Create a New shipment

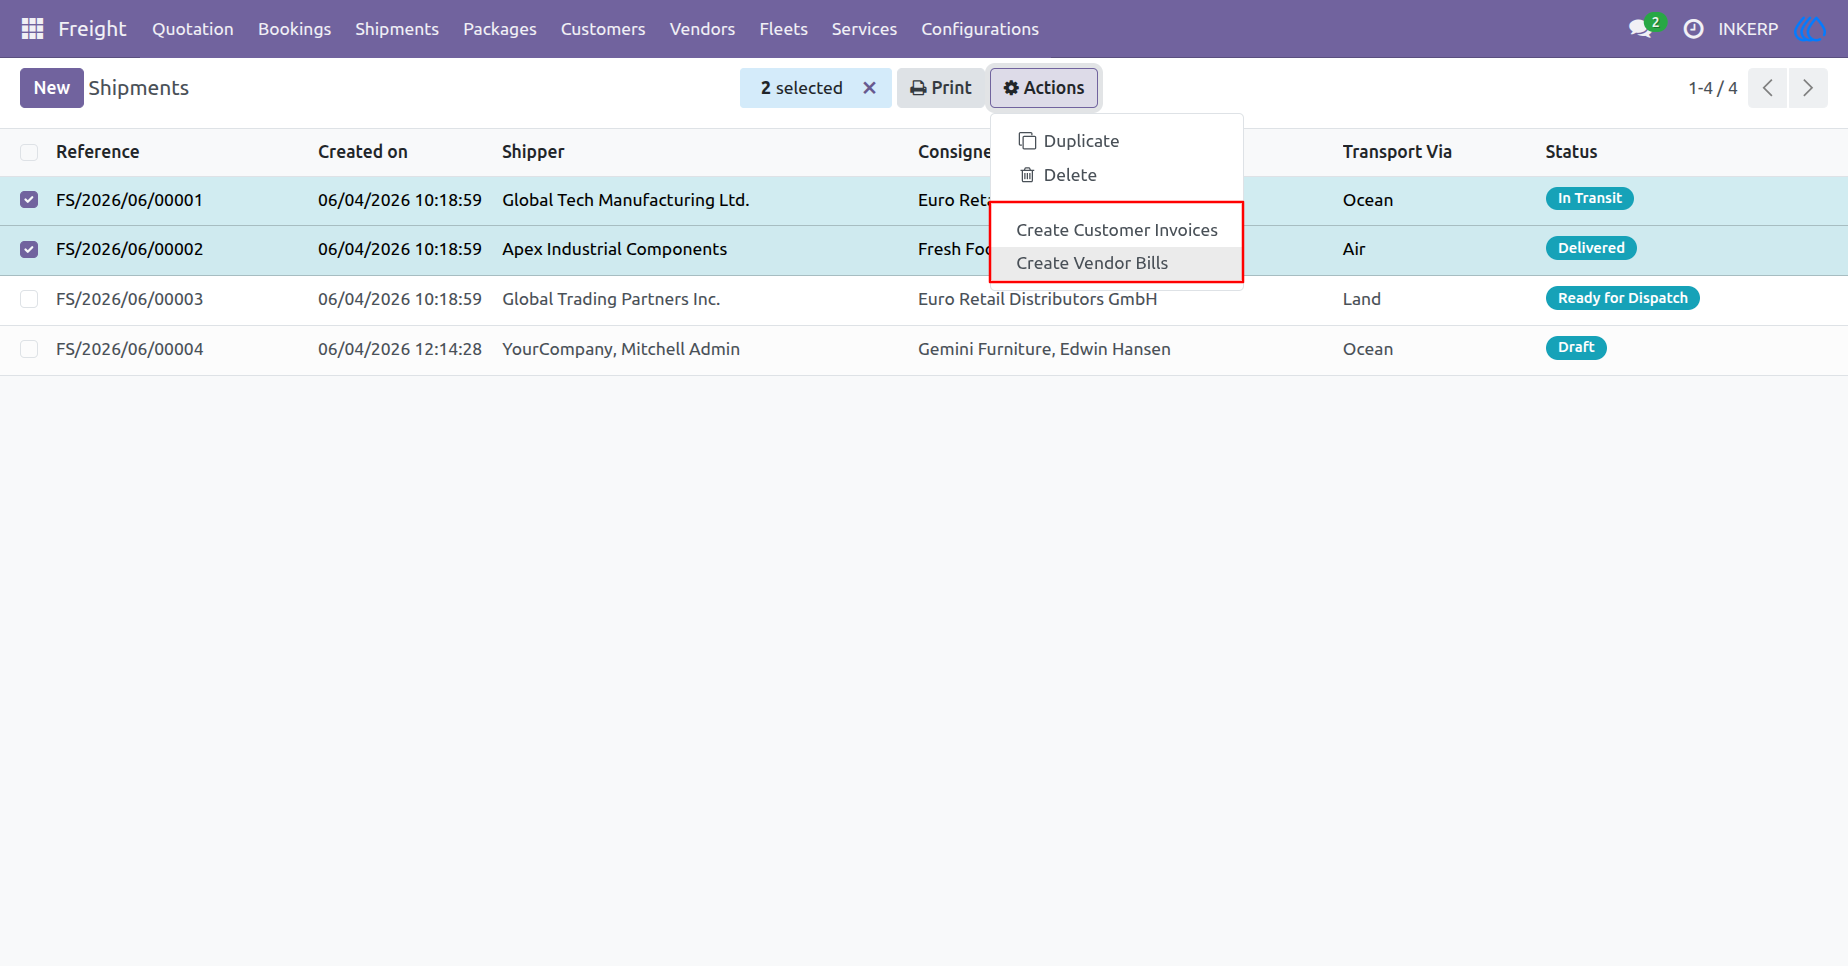point(52,88)
